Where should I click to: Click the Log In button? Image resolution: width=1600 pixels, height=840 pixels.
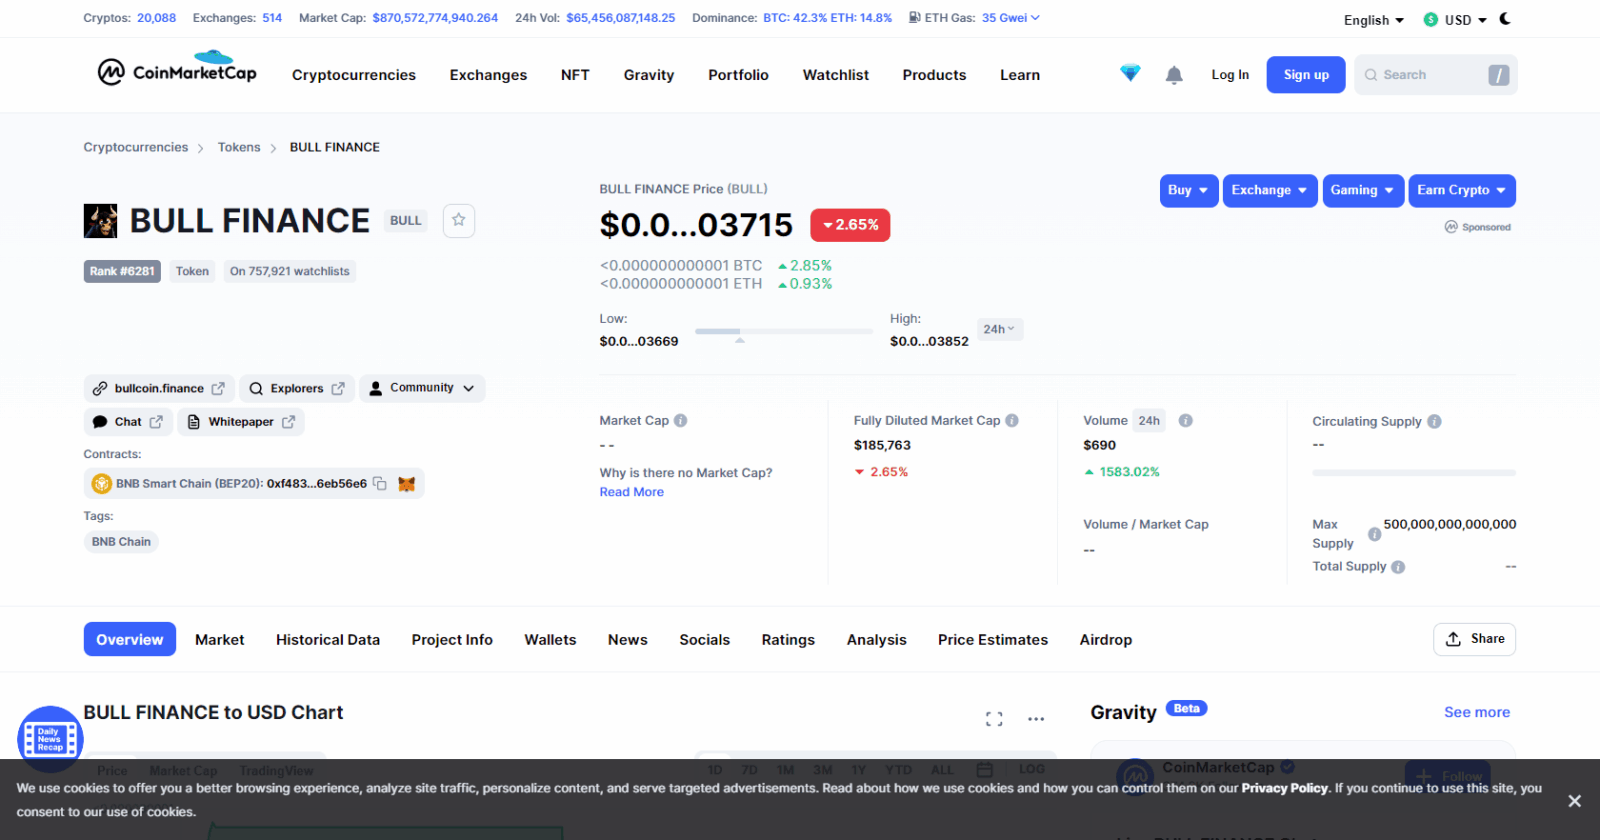pyautogui.click(x=1230, y=75)
